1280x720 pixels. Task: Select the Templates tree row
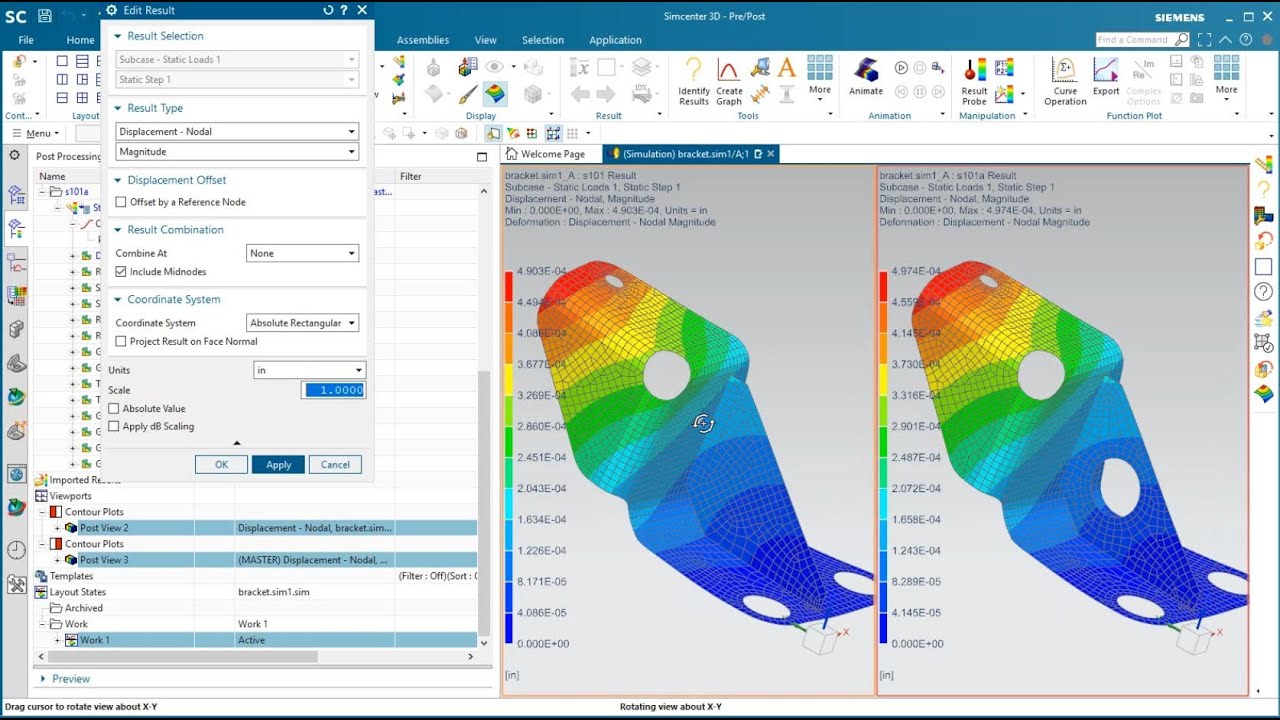(255, 576)
